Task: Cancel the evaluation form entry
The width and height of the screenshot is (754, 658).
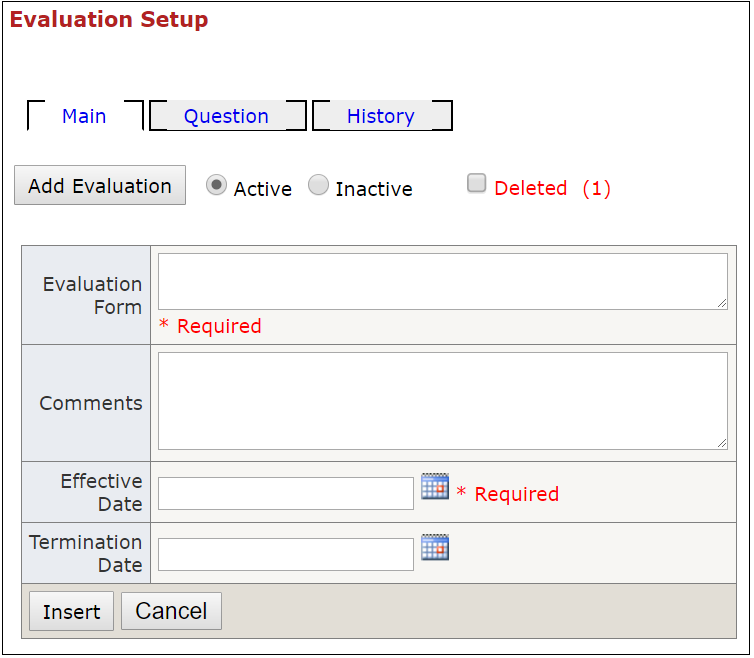Action: [x=171, y=611]
